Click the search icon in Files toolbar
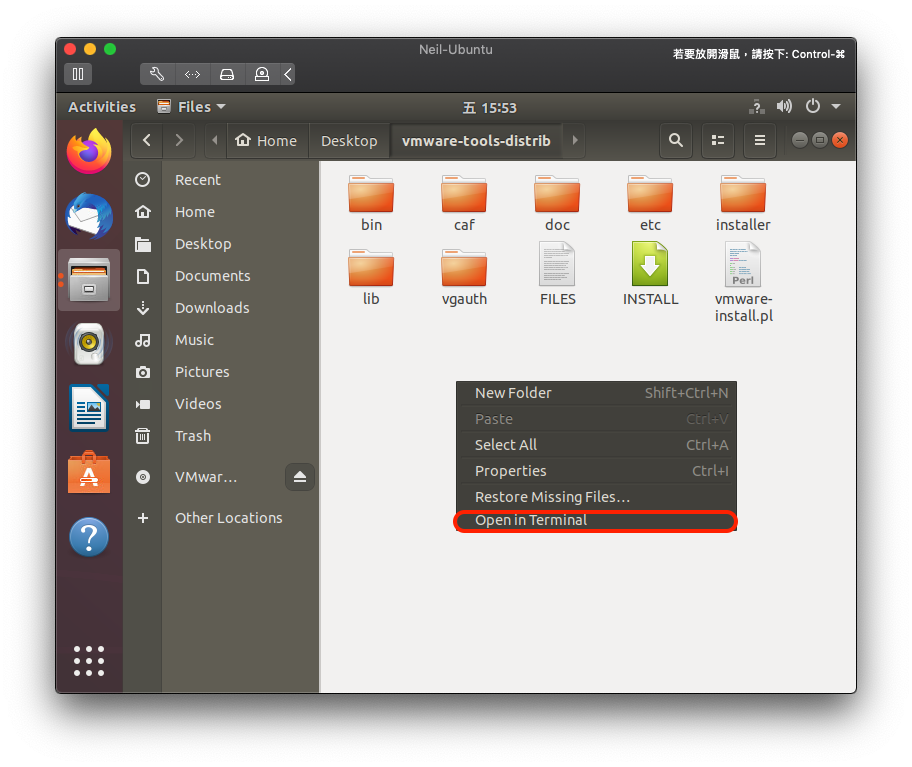Image resolution: width=912 pixels, height=767 pixels. tap(676, 141)
